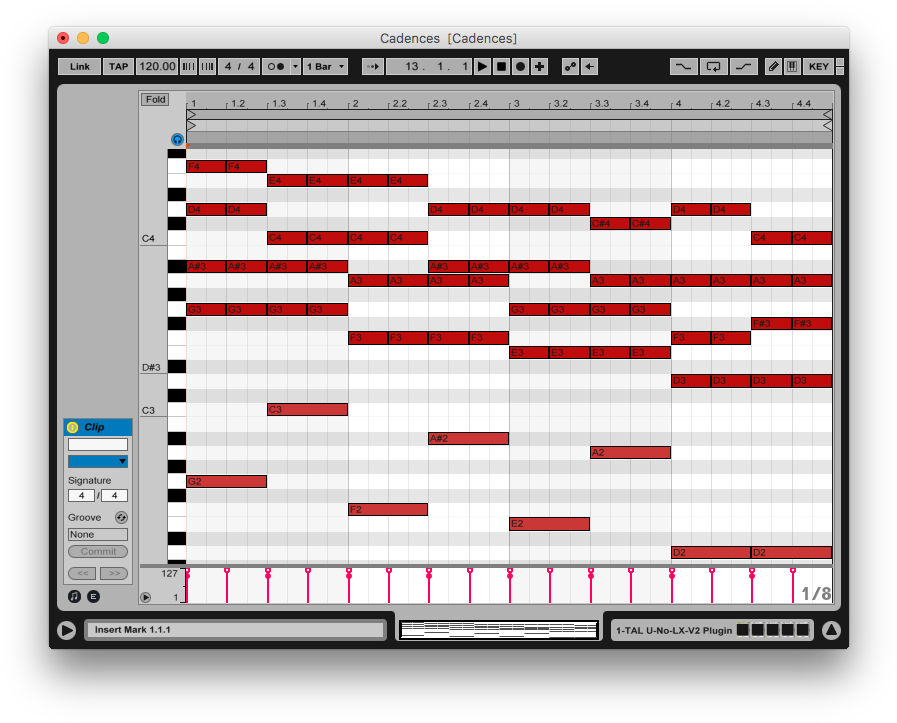Click the 120.00 tempo field
This screenshot has height=723, width=897.
157,66
